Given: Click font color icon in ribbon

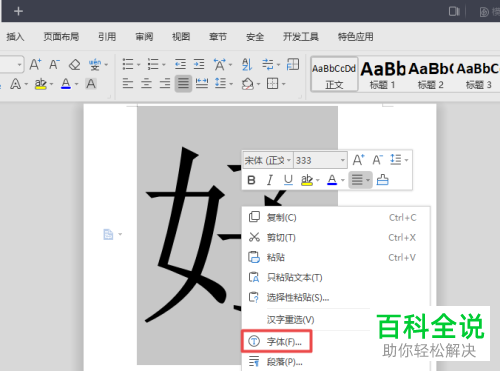Looking at the screenshot, I should click(x=66, y=83).
